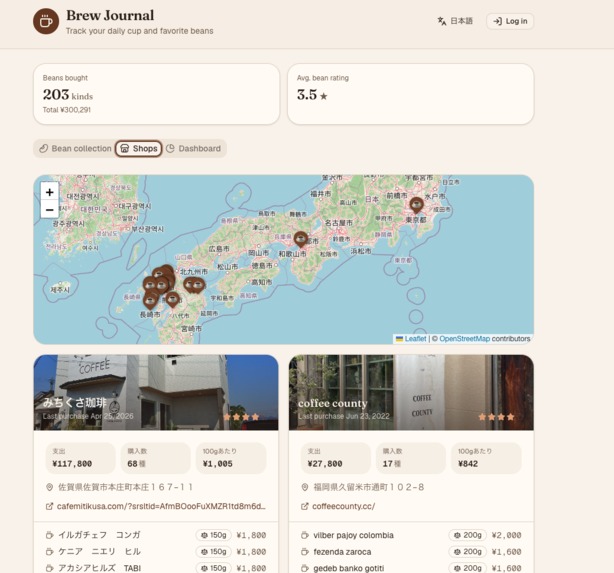This screenshot has height=573, width=614.
Task: Click the Brew Journal coffee cup logo
Action: (46, 21)
